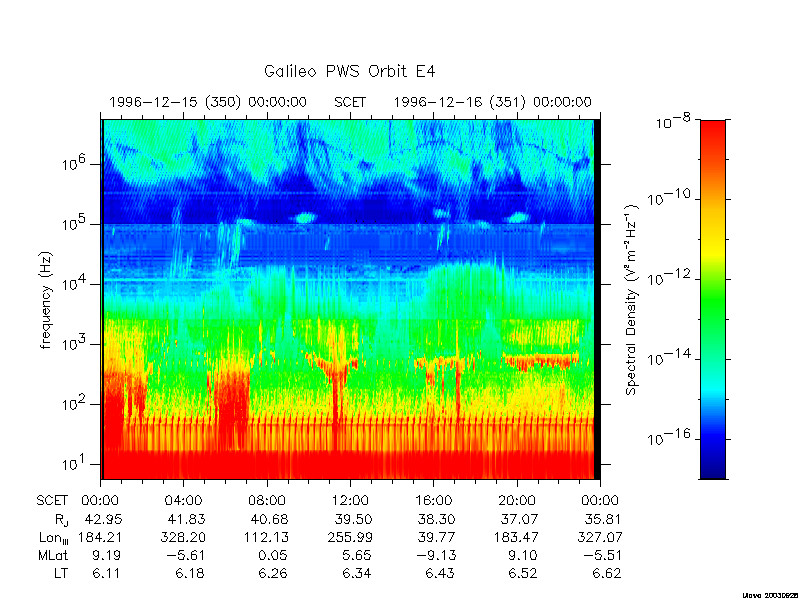Select RJ value 42.95
This screenshot has height=600, width=800.
[x=103, y=519]
